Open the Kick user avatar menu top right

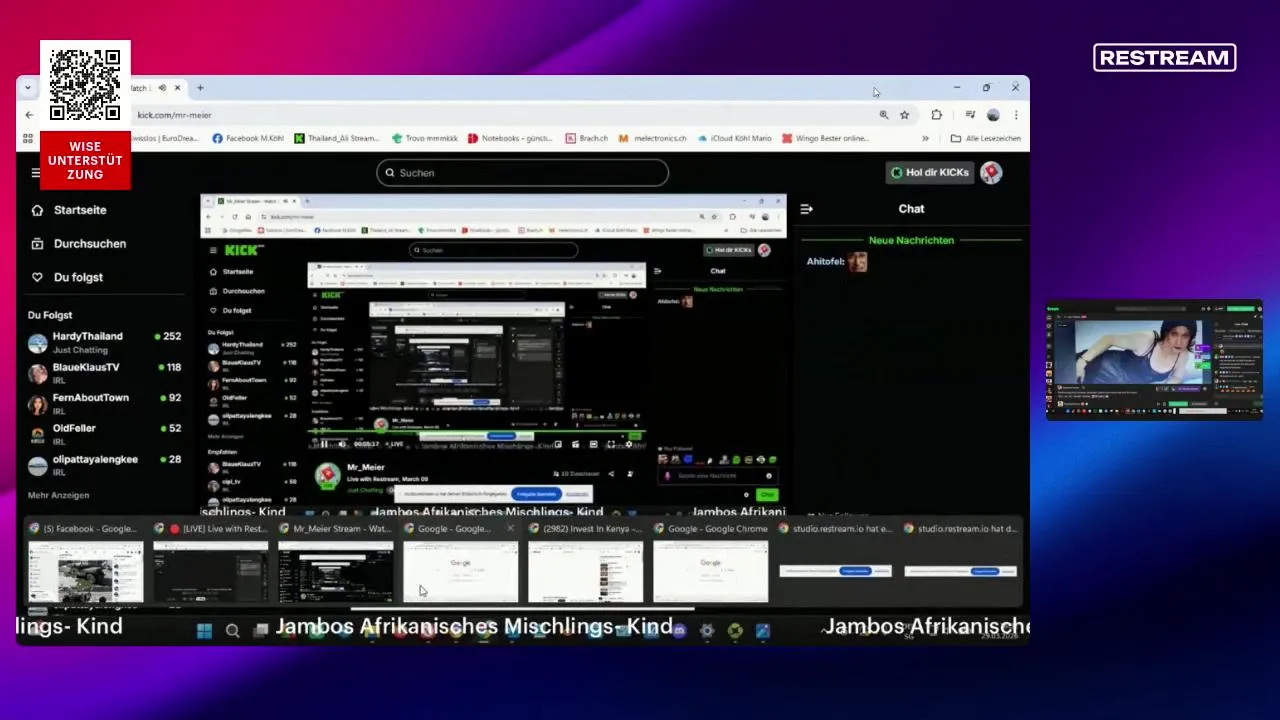coord(991,172)
